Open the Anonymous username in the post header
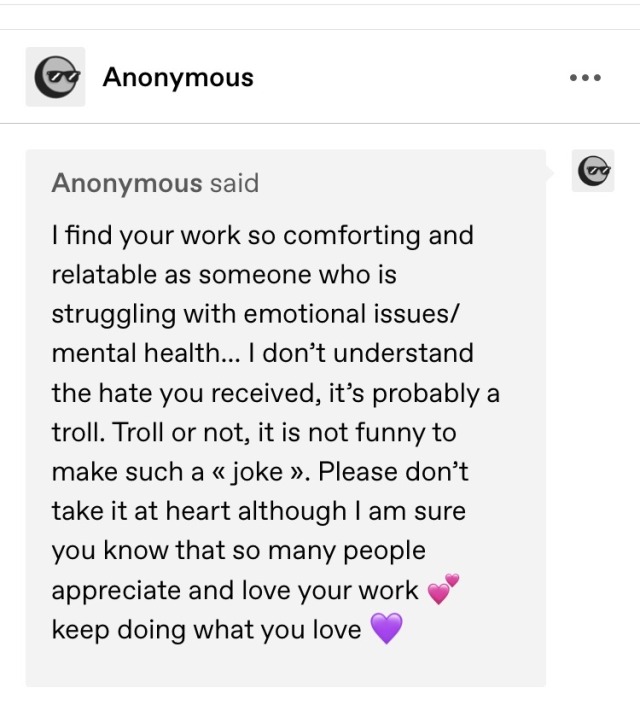640x711 pixels. coord(178,77)
